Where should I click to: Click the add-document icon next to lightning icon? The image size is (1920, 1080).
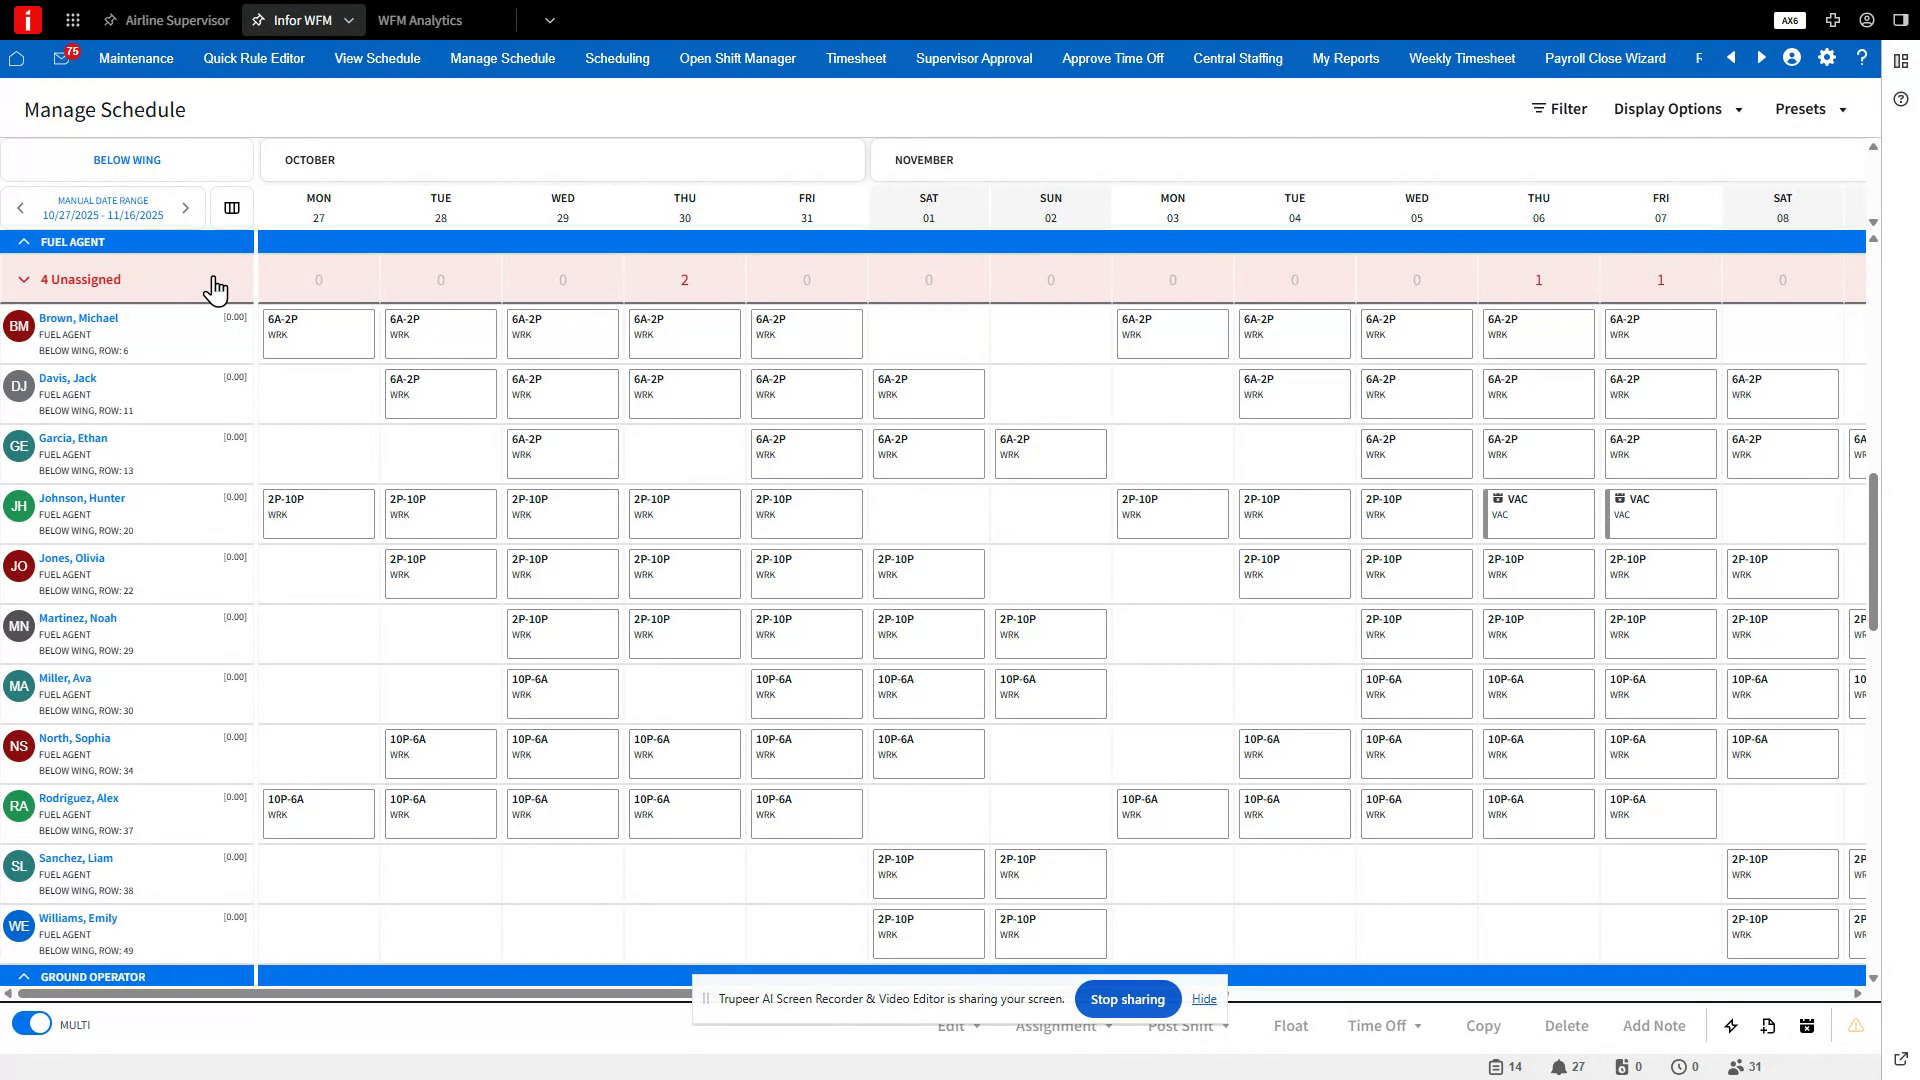(1768, 1025)
